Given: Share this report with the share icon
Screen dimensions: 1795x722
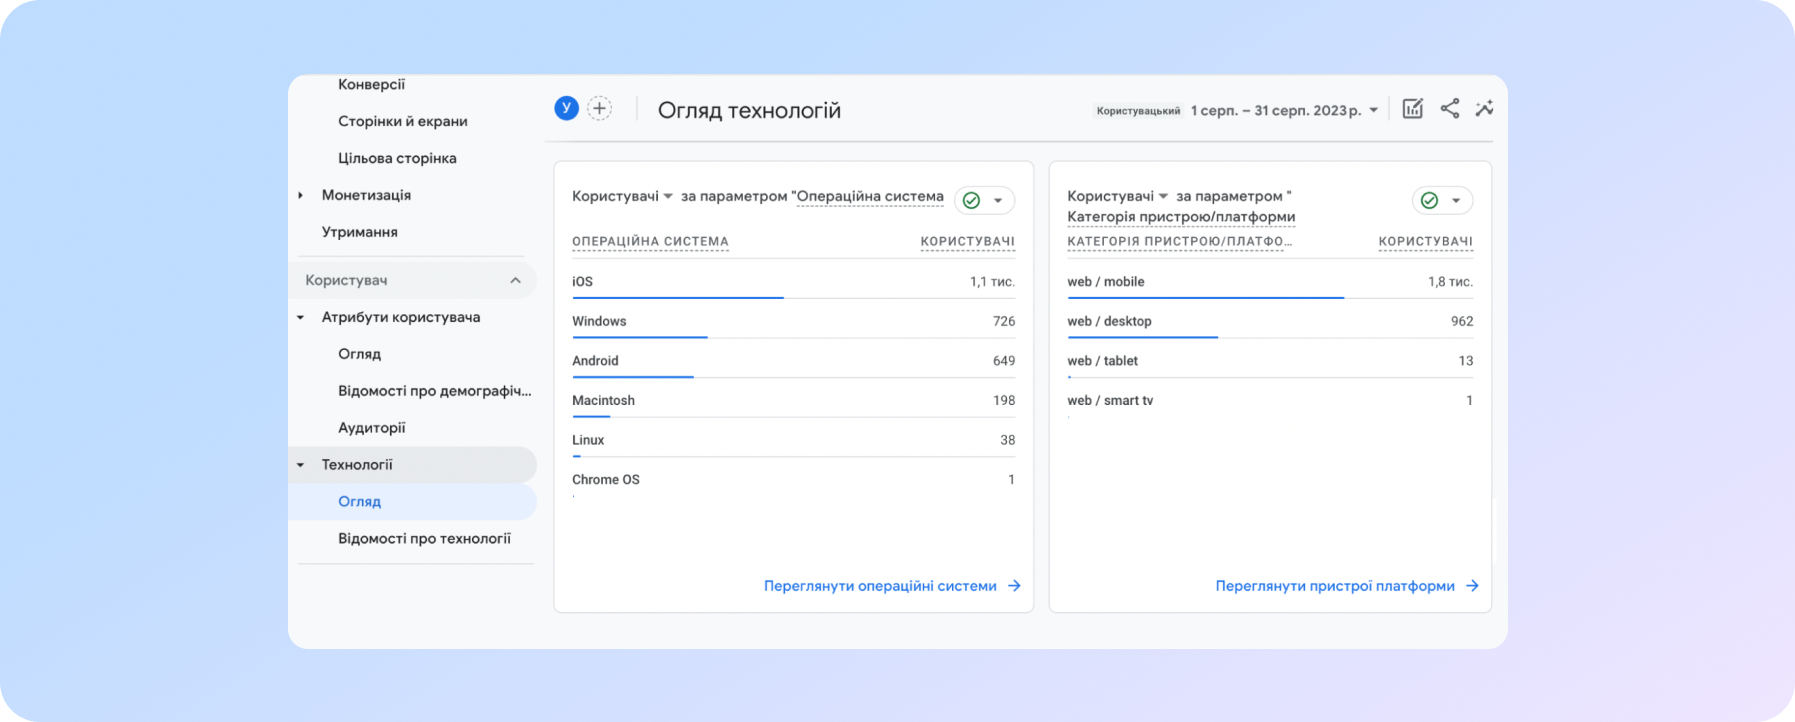Looking at the screenshot, I should [x=1449, y=108].
